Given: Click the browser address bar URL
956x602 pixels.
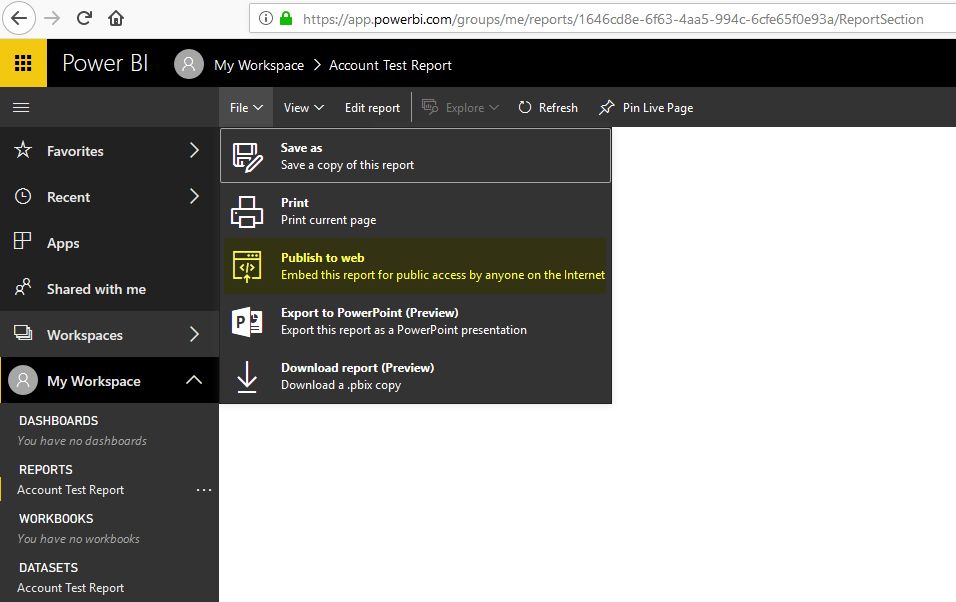Looking at the screenshot, I should tap(613, 19).
